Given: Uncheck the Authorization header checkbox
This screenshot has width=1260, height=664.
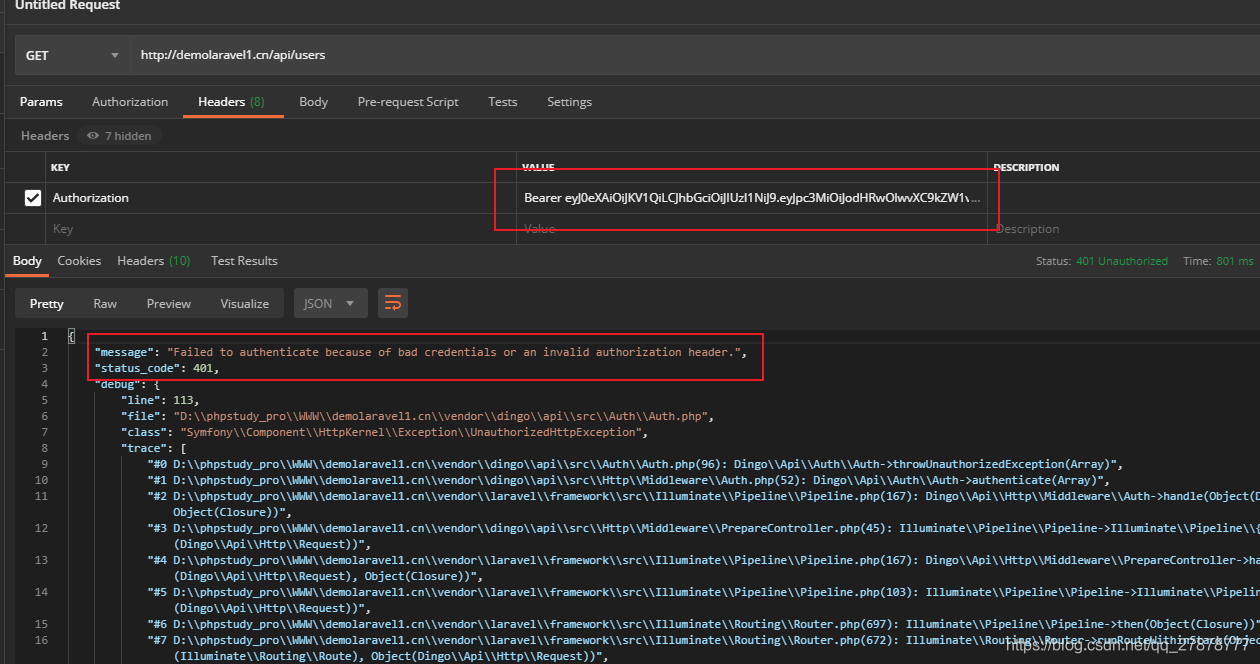Looking at the screenshot, I should 32,198.
